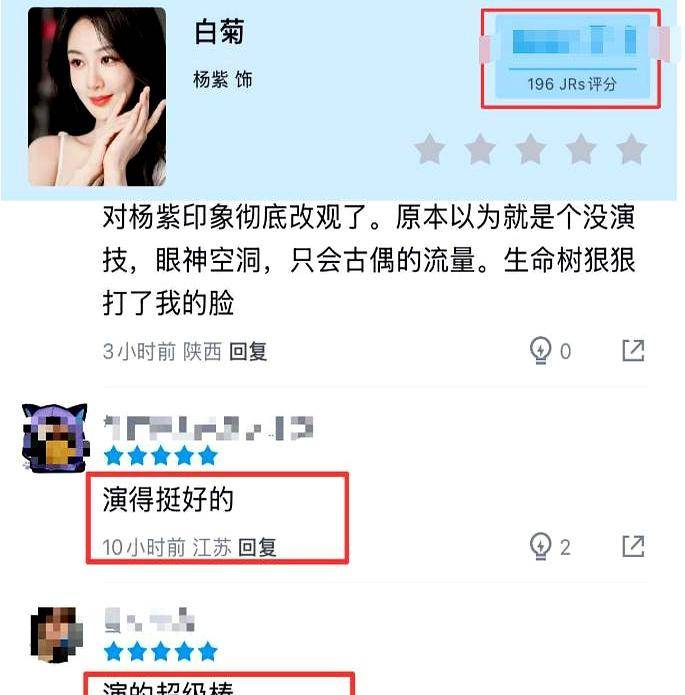Image resolution: width=685 pixels, height=695 pixels.
Task: Open the 白菊 character portrait photo
Action: pyautogui.click(x=97, y=97)
